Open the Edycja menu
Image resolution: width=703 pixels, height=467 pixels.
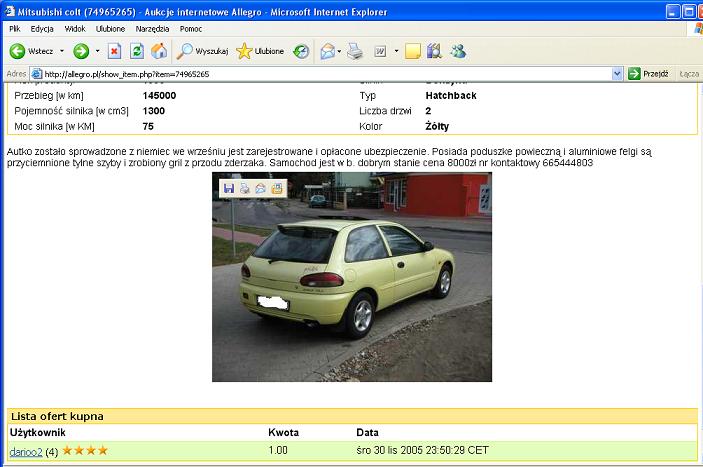[42, 29]
